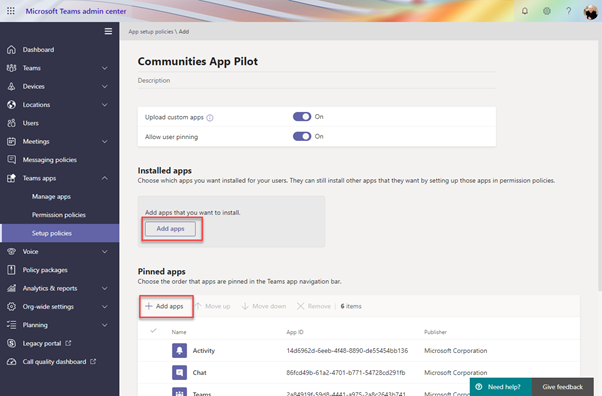The width and height of the screenshot is (602, 396).
Task: Click the Messaging policies icon
Action: 12,160
